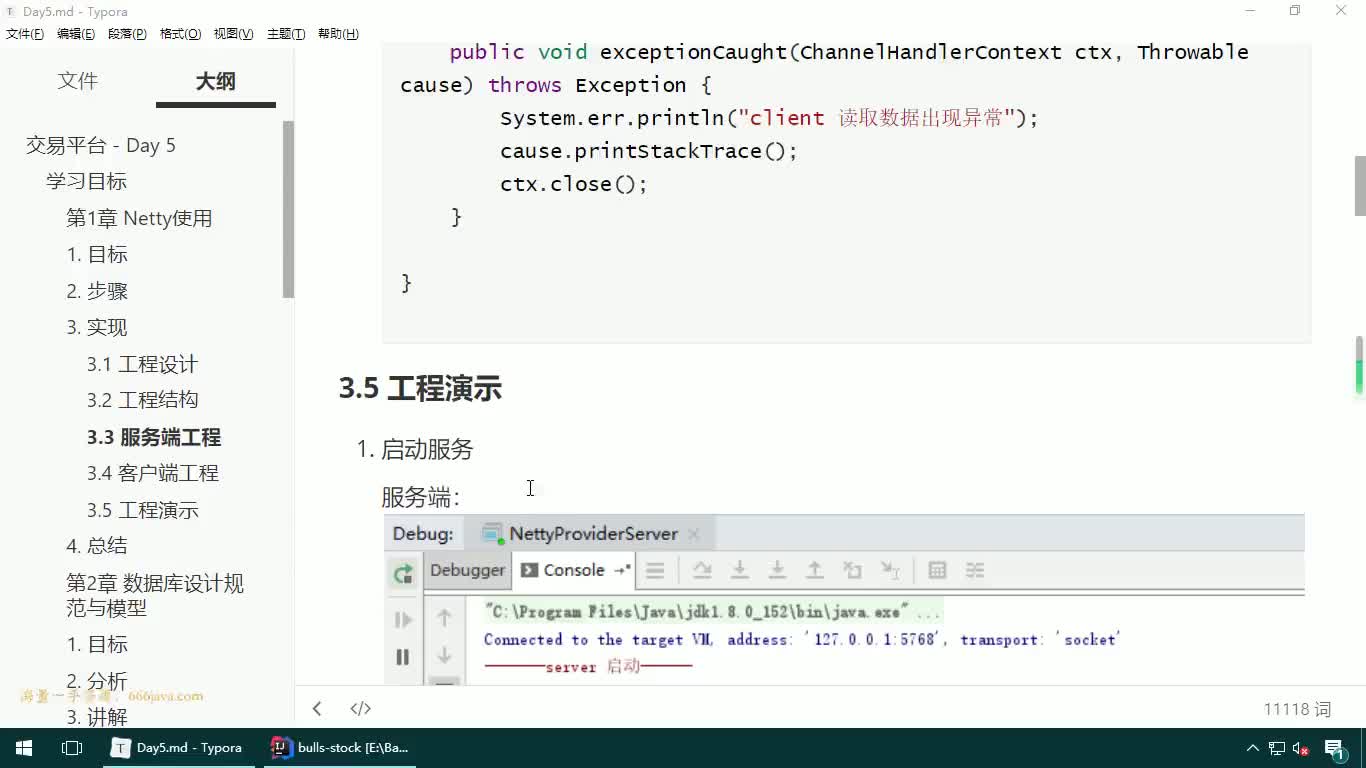Go to outline item 第1章 Netty使用
This screenshot has width=1366, height=768.
(139, 218)
